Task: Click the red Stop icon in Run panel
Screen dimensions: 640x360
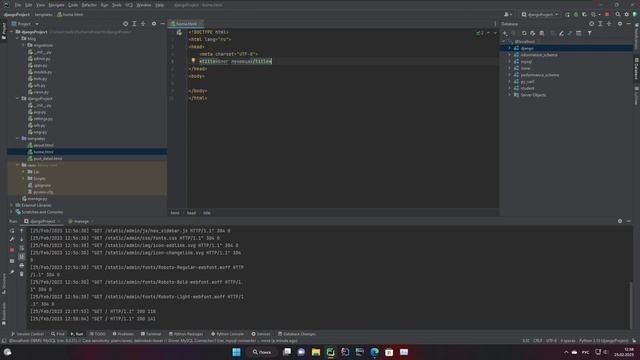Action: (x=12, y=249)
